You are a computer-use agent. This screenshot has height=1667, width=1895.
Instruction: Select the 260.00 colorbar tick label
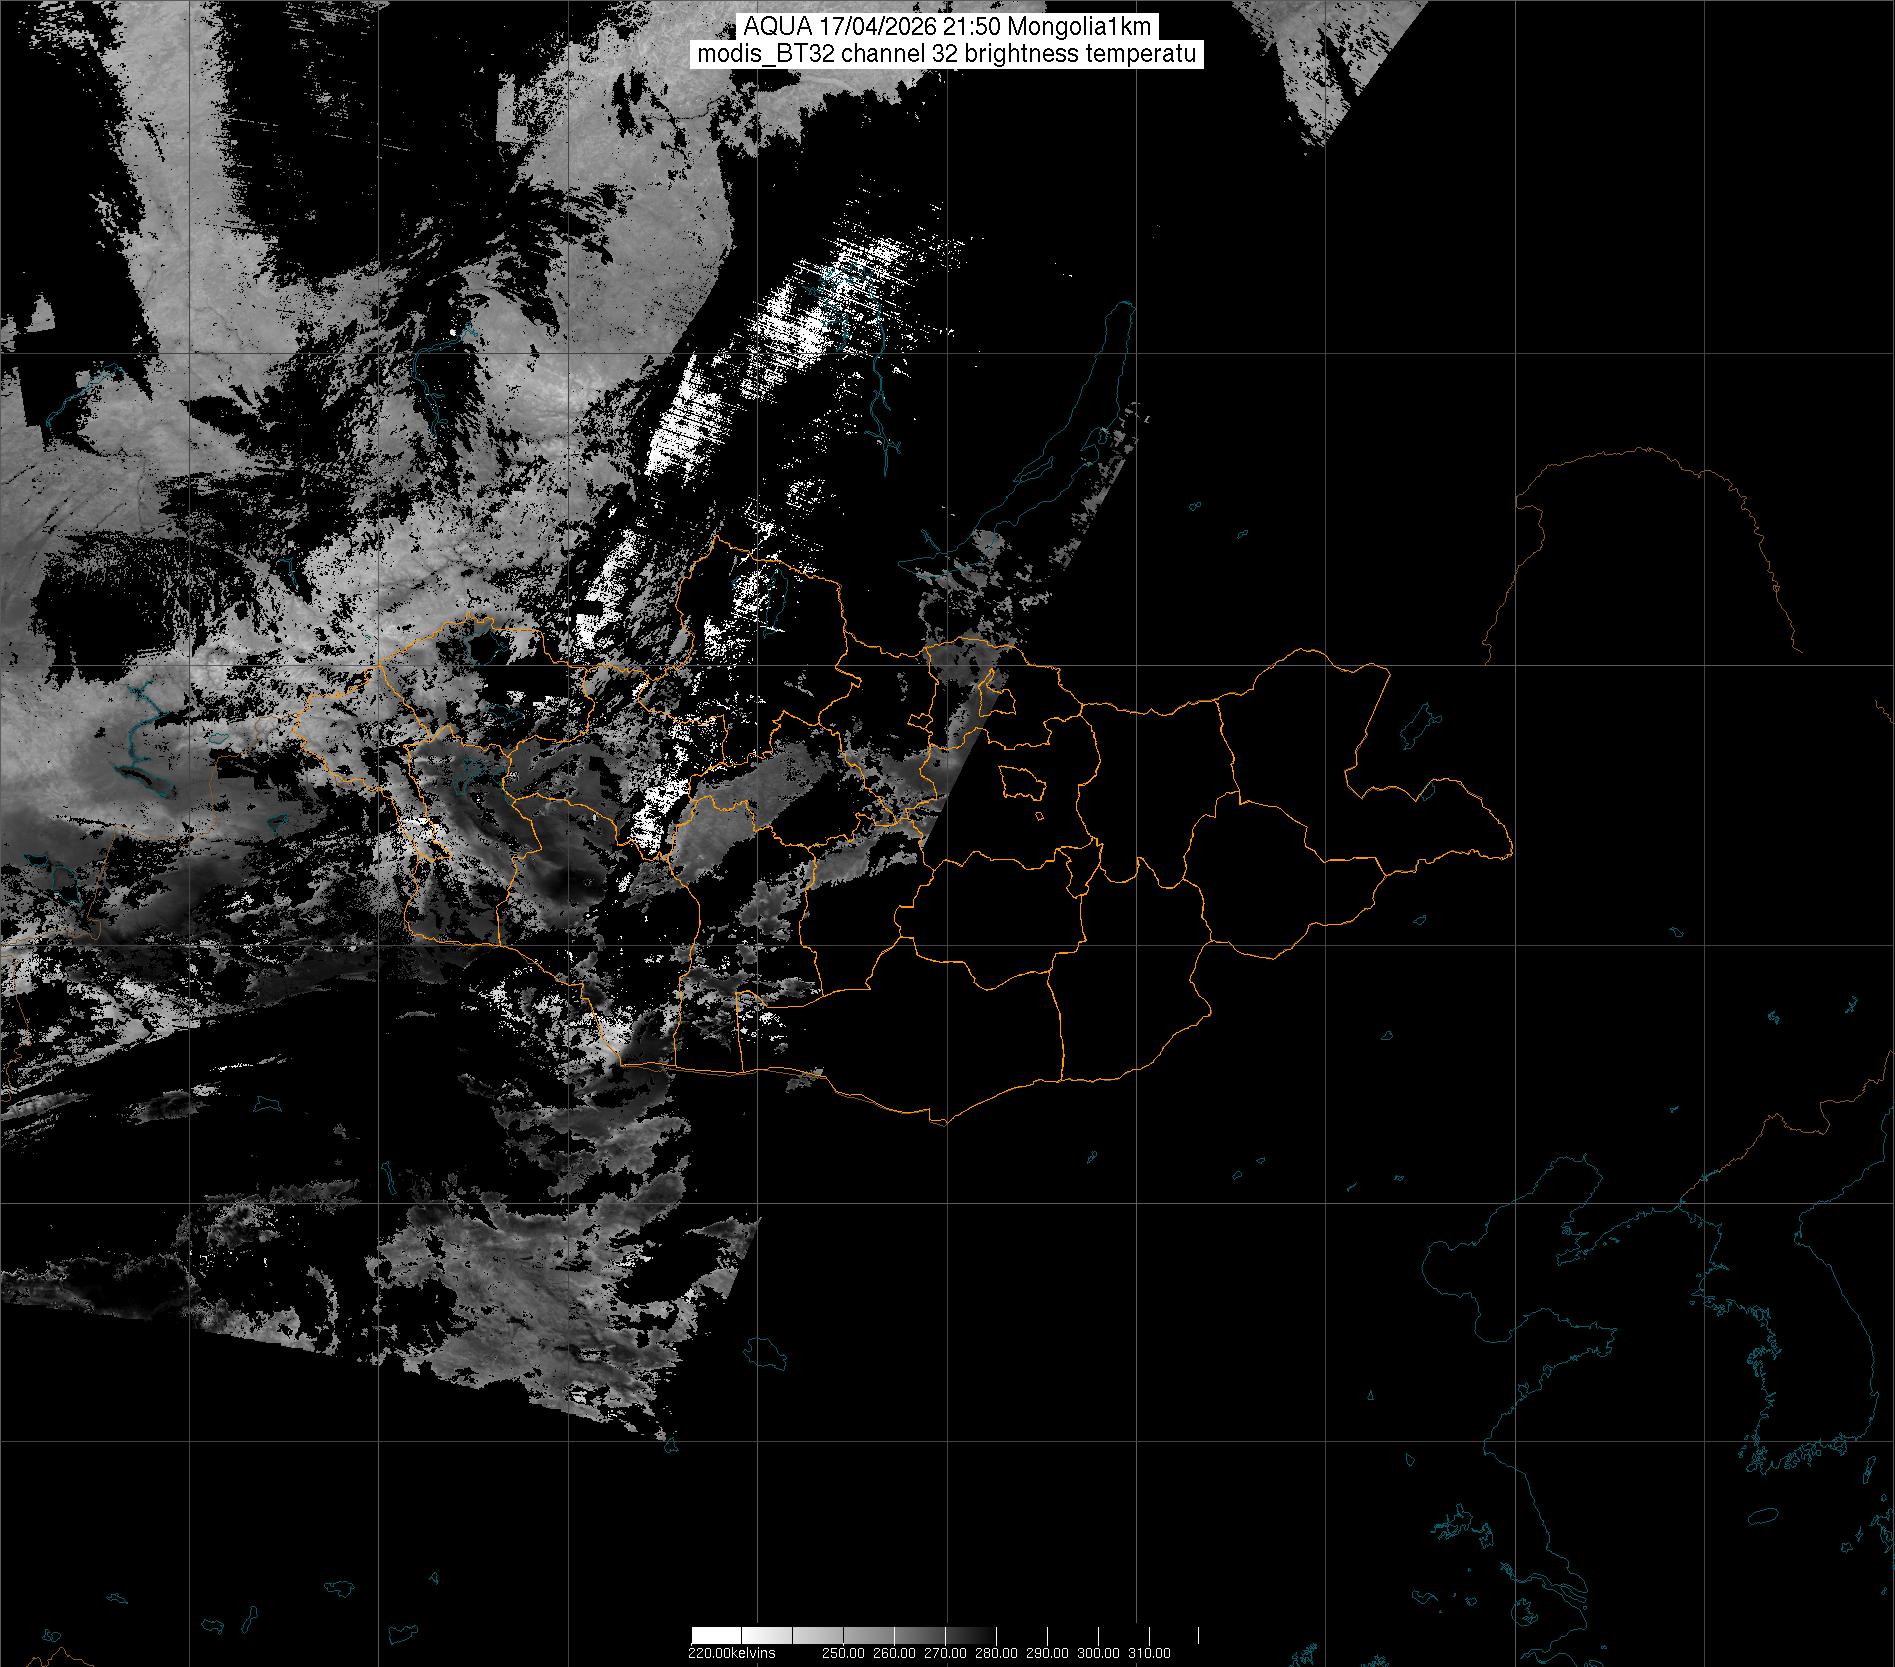[894, 1652]
